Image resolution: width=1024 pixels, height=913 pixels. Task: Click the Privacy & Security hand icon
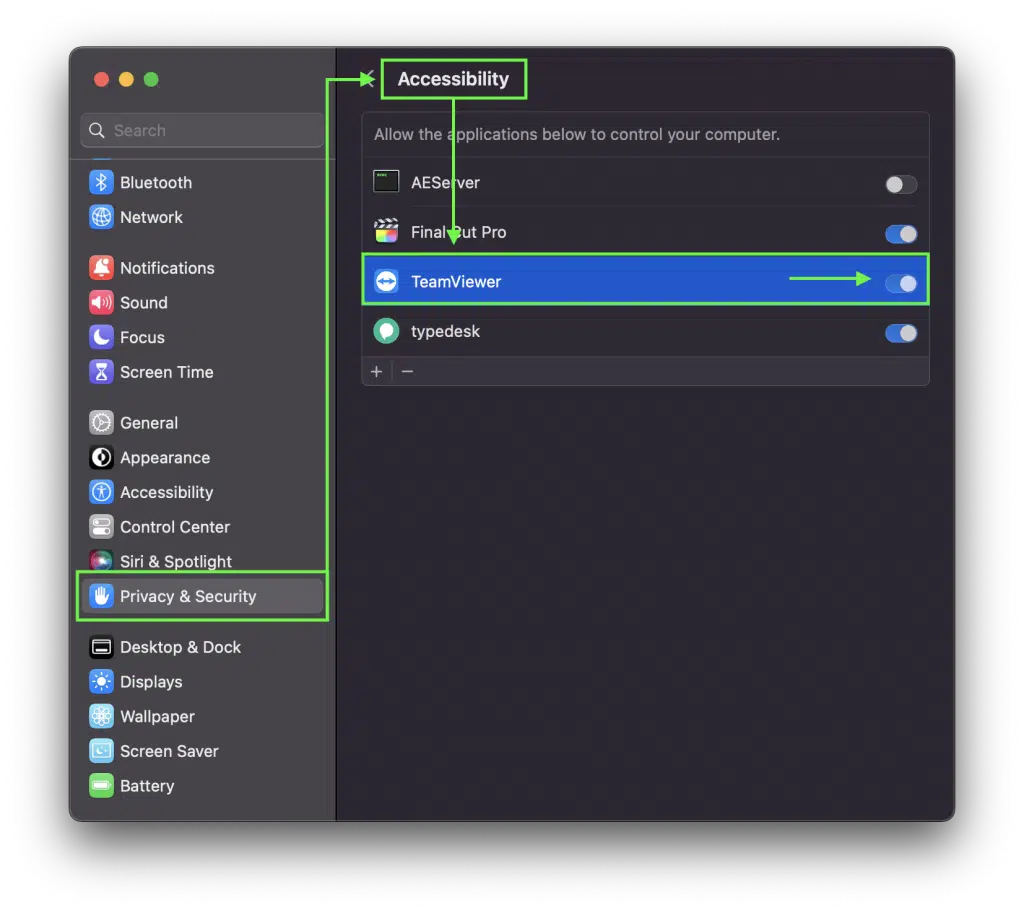coord(101,596)
